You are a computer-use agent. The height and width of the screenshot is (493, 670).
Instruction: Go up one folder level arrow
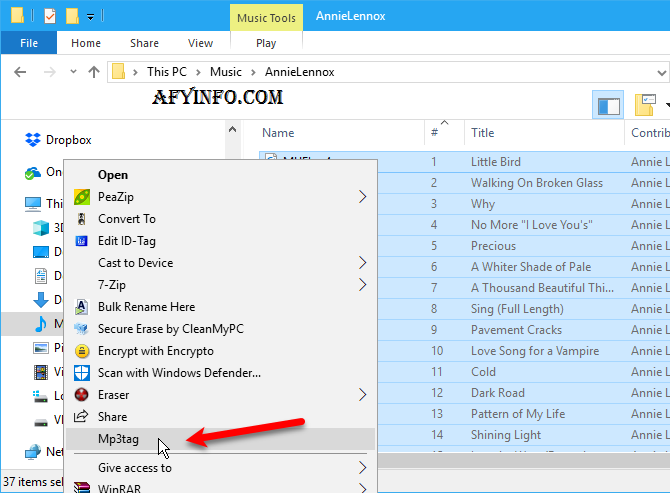[x=94, y=72]
